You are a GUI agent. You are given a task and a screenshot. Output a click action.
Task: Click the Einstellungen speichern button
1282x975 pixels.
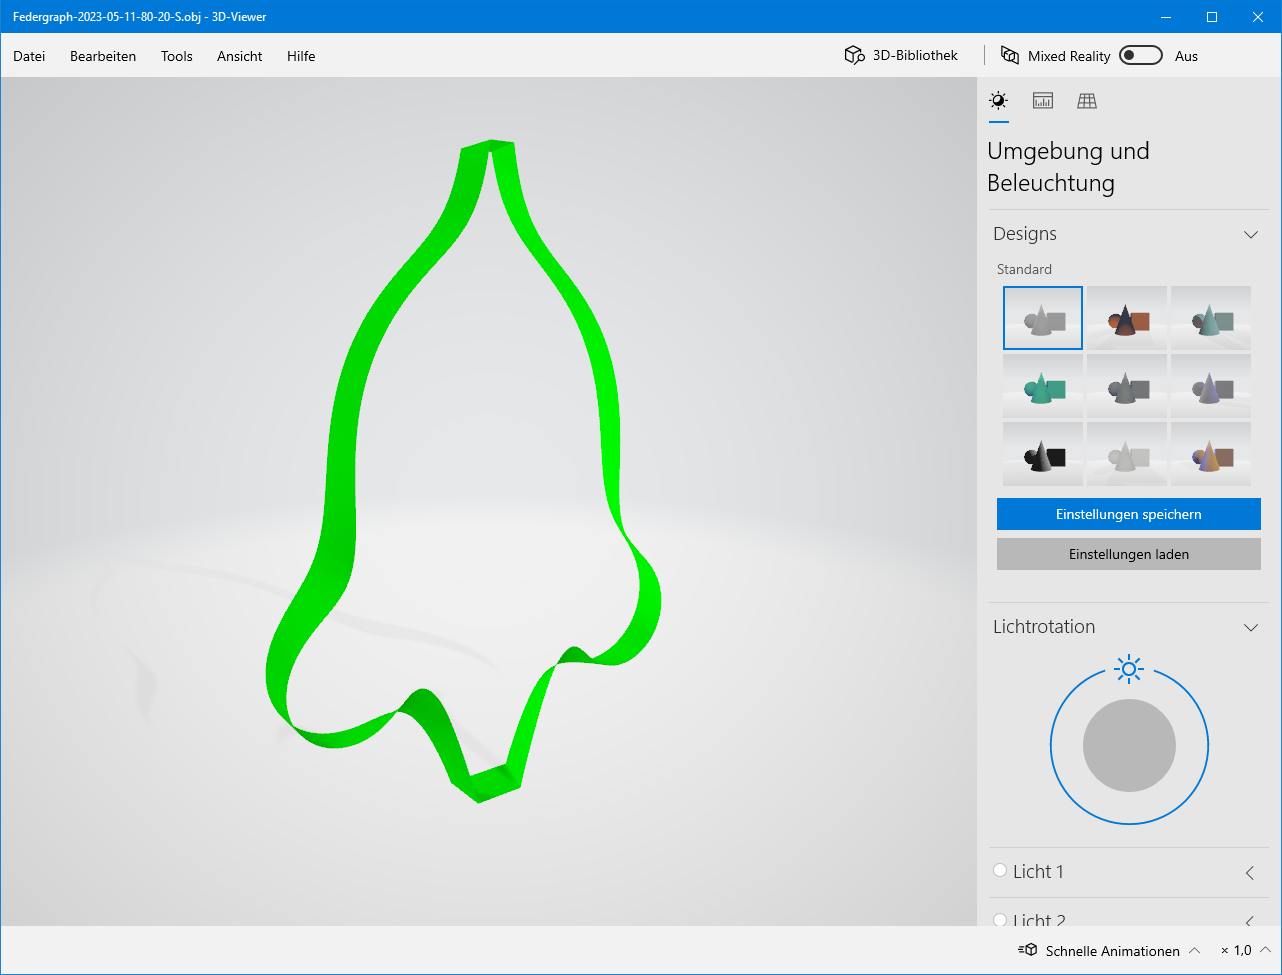click(x=1128, y=514)
